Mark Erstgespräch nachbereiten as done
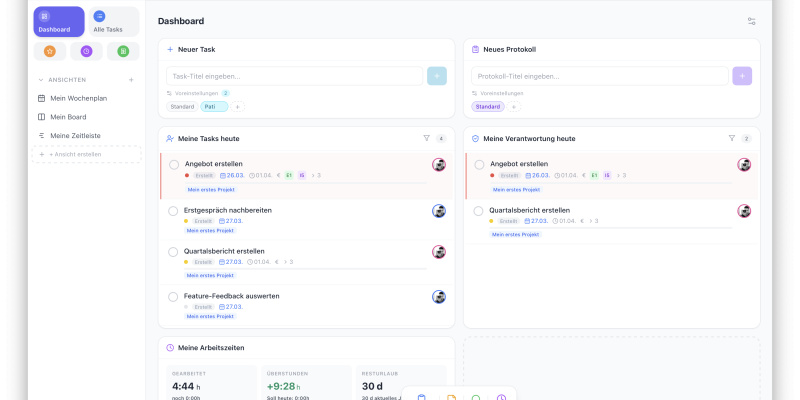 pyautogui.click(x=173, y=211)
